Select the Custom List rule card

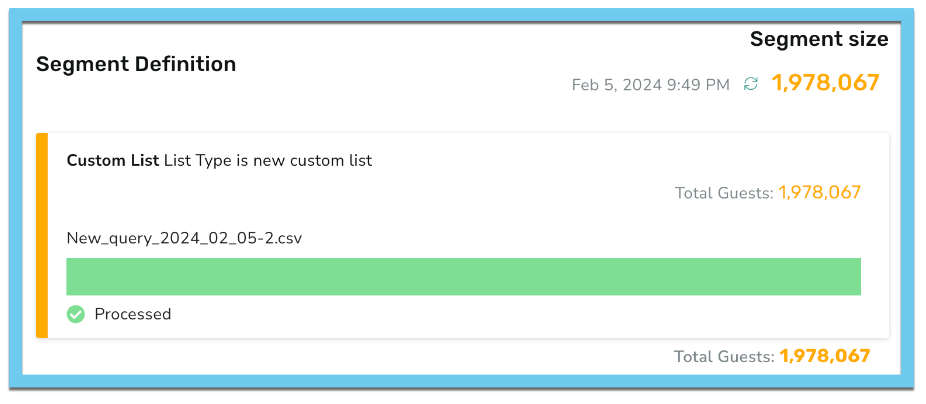coord(462,236)
